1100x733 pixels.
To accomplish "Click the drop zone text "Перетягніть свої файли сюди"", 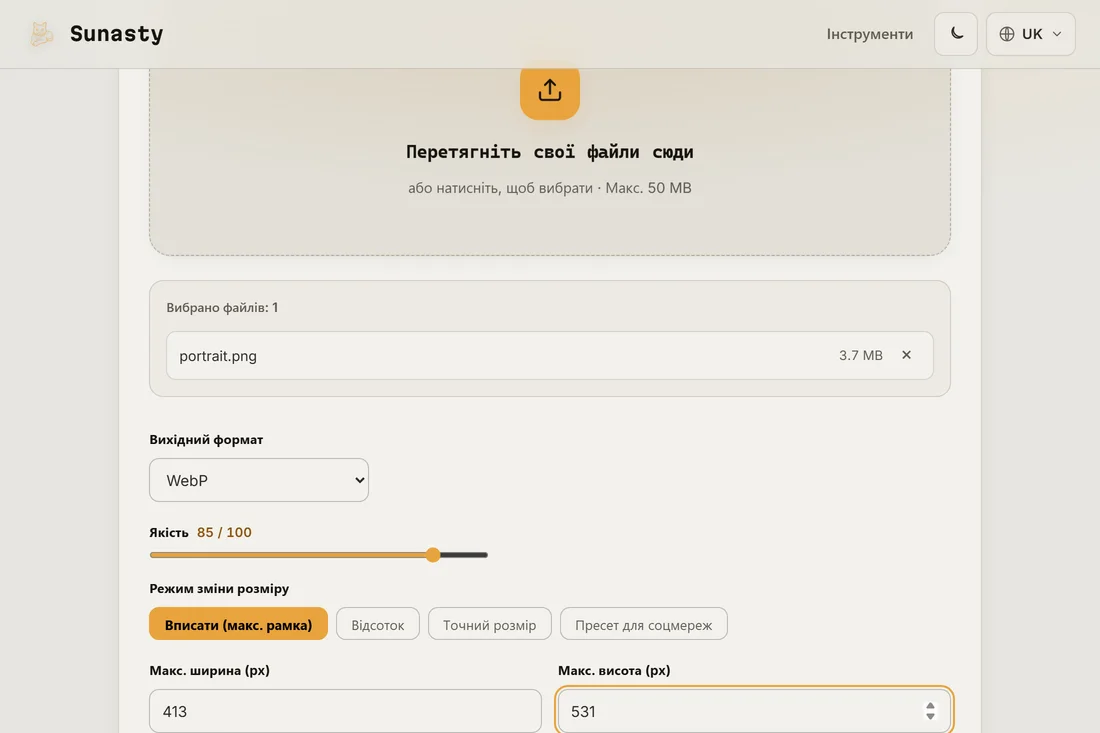I will [x=550, y=152].
